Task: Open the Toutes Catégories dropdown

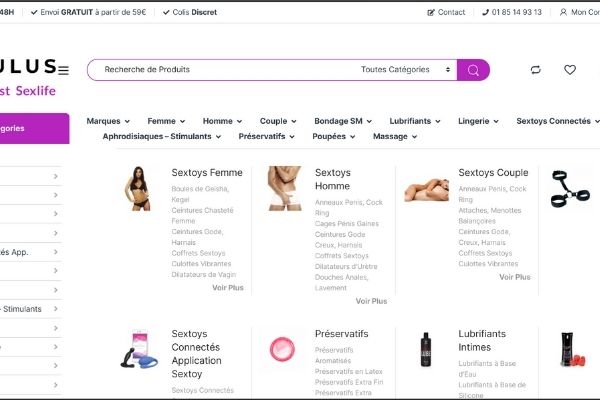Action: (405, 70)
